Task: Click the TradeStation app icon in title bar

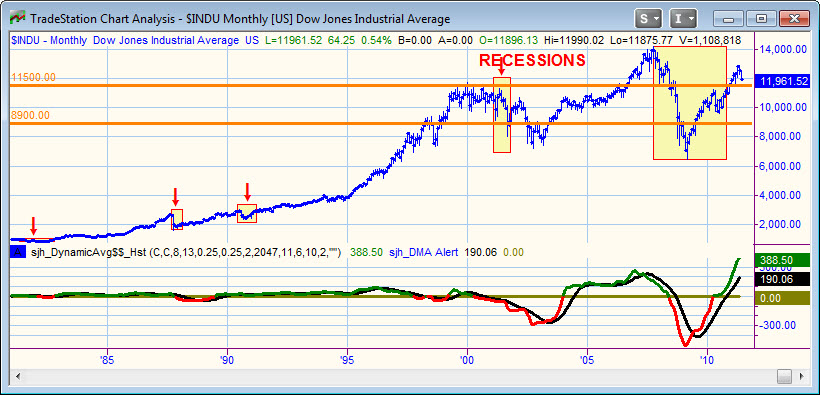Action: click(x=17, y=18)
